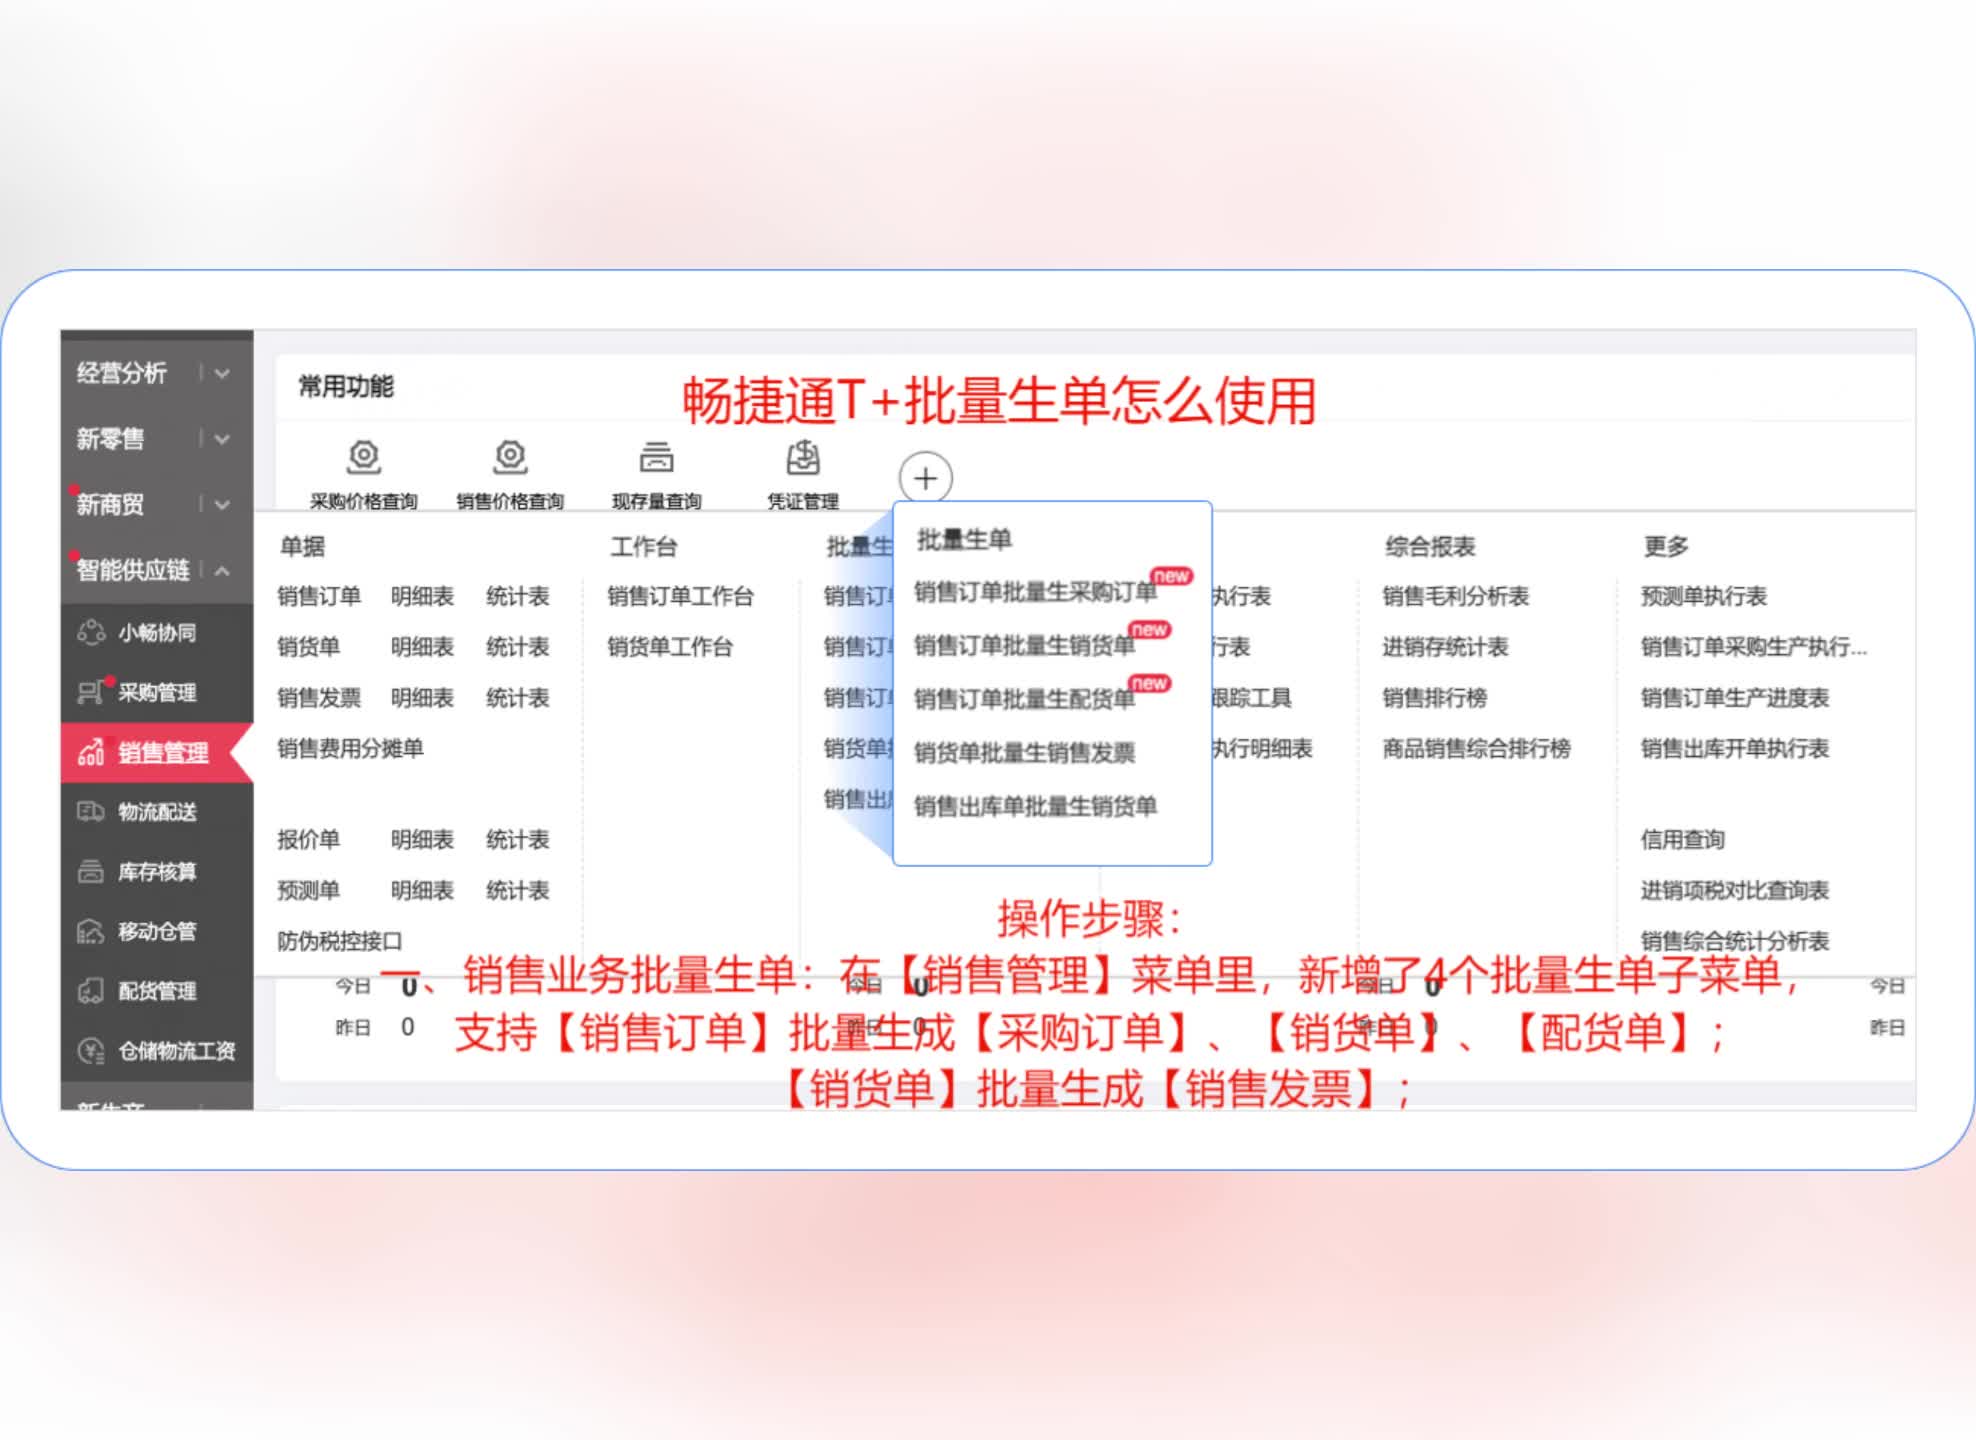Open 预测单执行表
1976x1440 pixels.
1703,596
